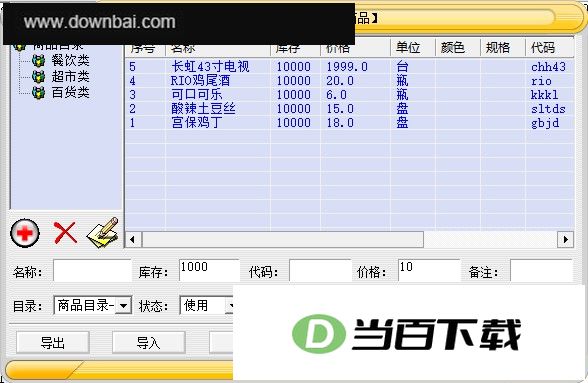Click the red X delete-category icon
588x383 pixels.
point(65,233)
